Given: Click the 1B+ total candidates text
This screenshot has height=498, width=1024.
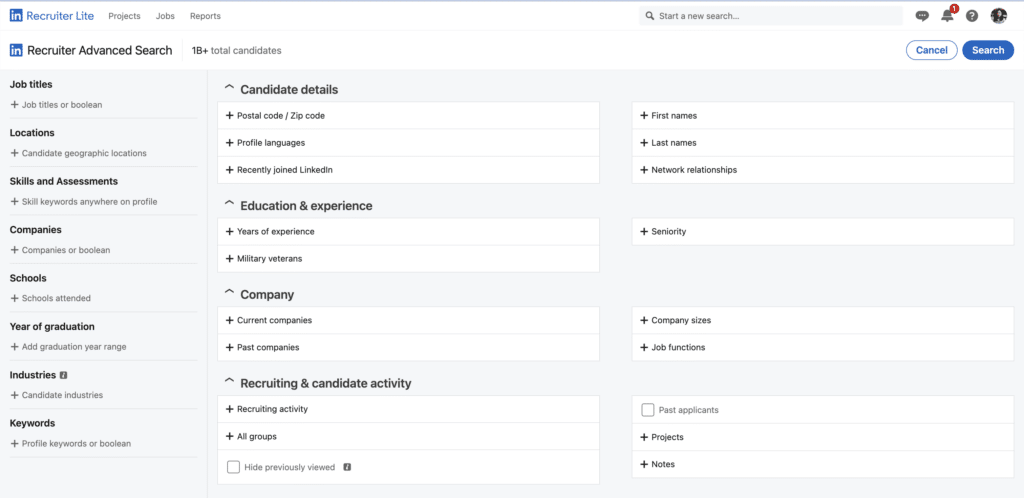Looking at the screenshot, I should point(236,50).
